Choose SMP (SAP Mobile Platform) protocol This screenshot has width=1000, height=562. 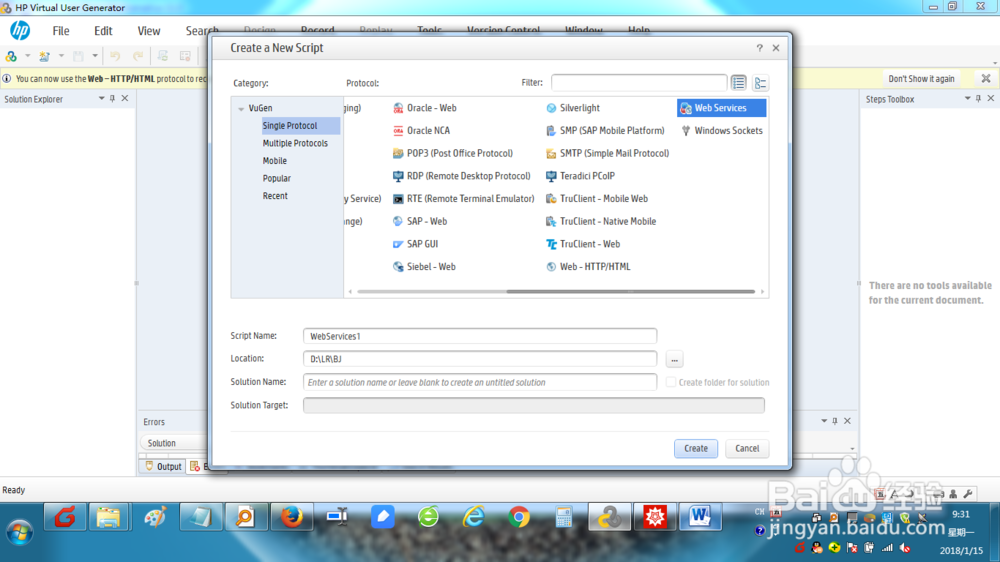point(605,131)
